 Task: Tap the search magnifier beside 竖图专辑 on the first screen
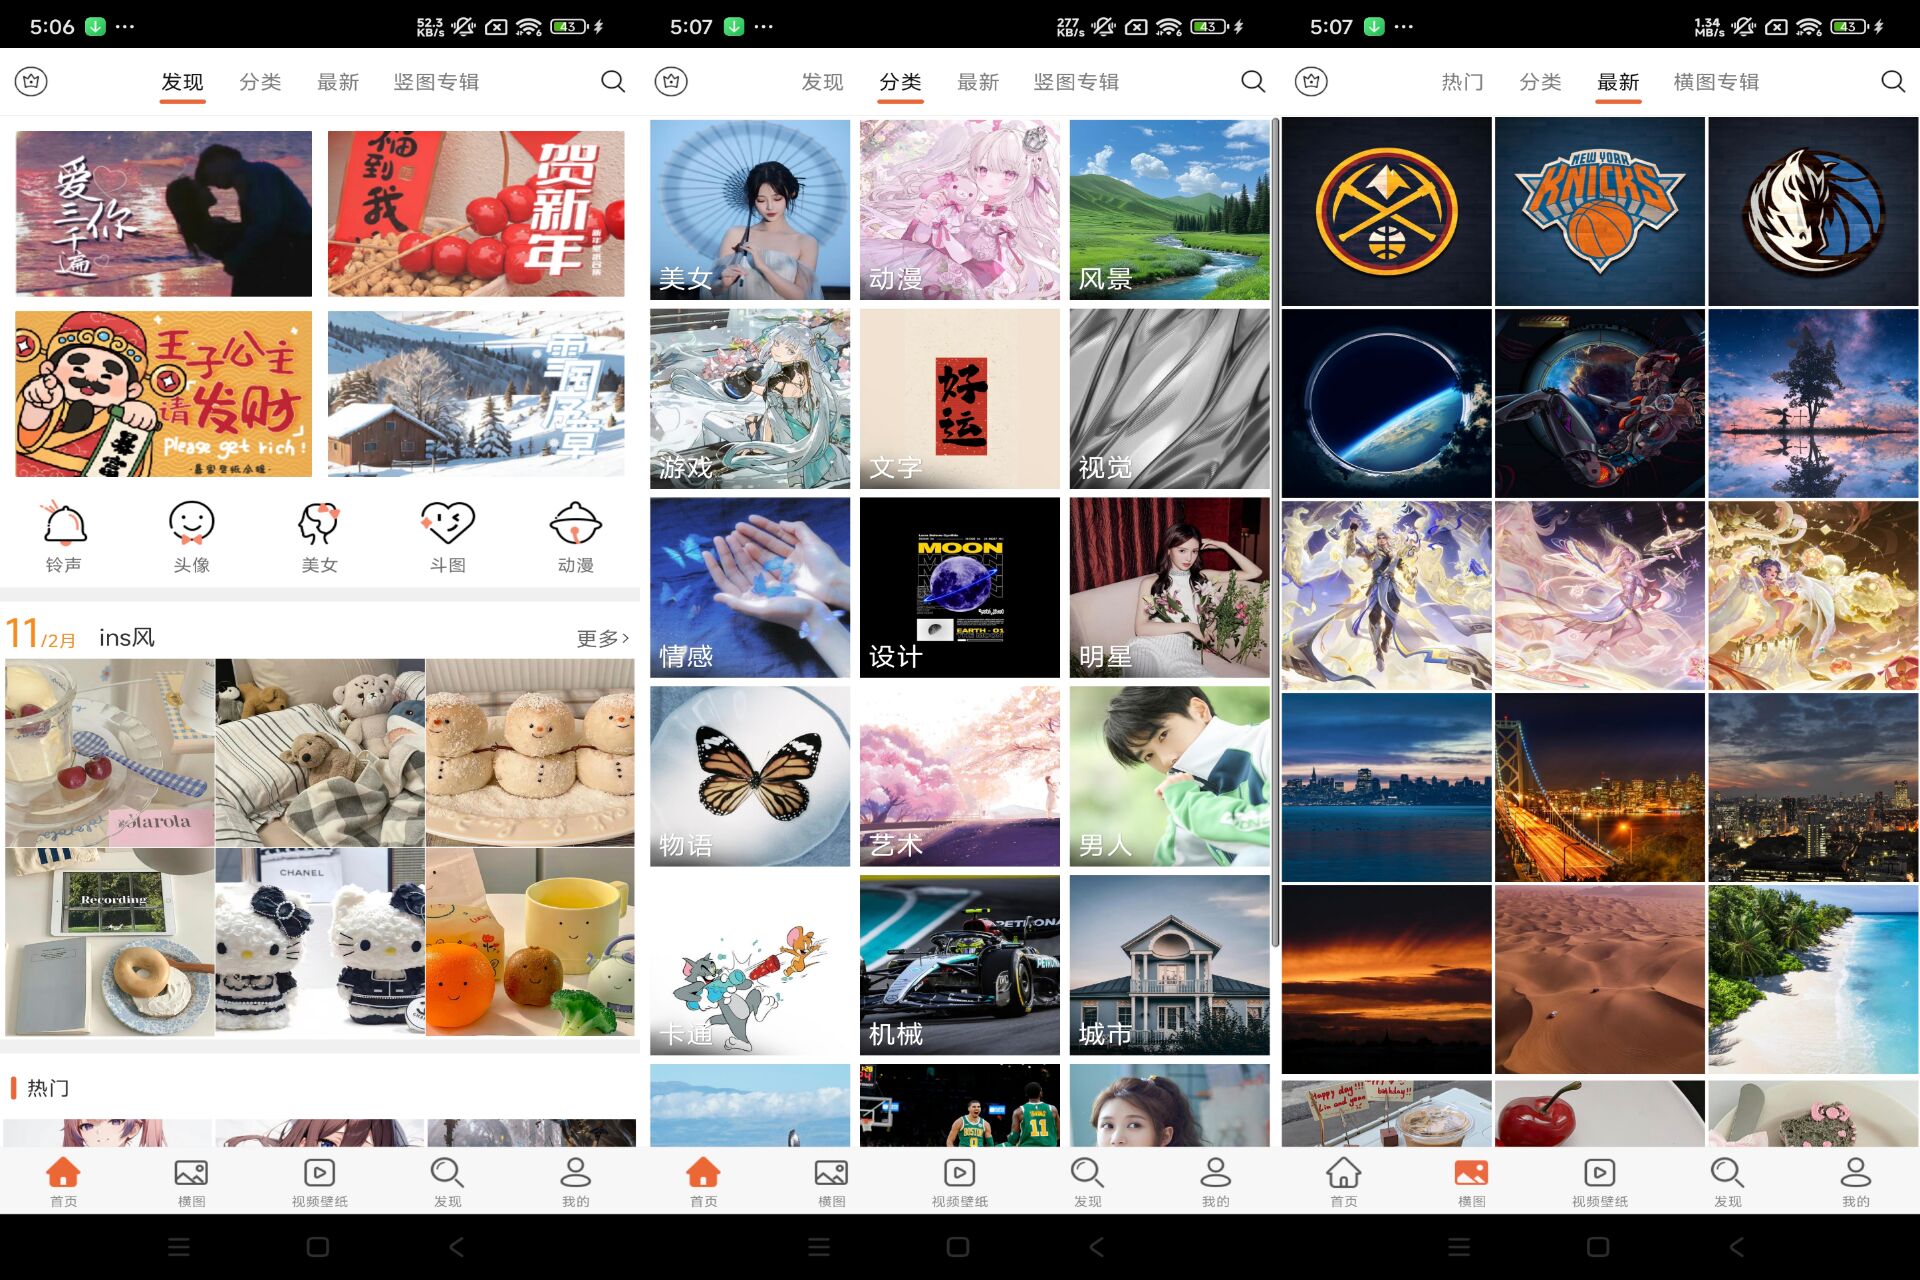tap(613, 82)
